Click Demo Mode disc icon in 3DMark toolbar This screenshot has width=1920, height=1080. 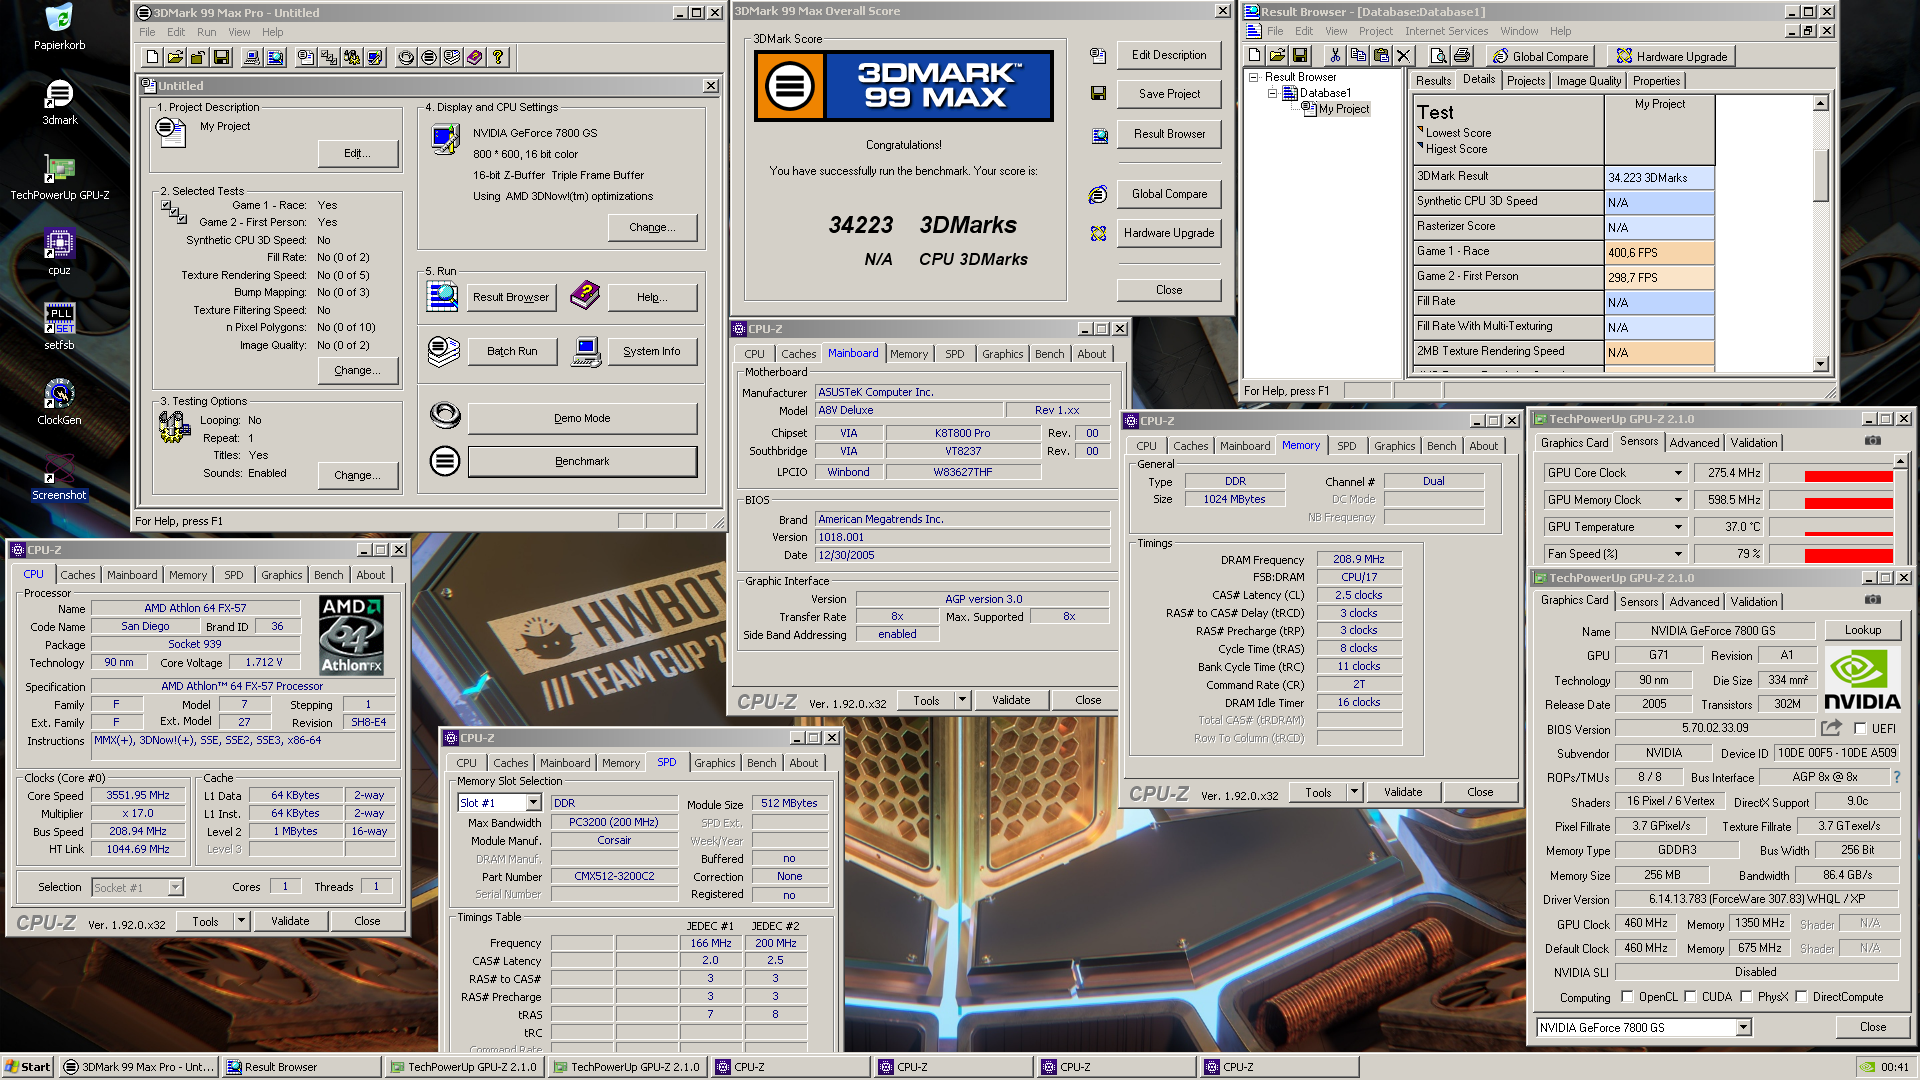click(406, 57)
